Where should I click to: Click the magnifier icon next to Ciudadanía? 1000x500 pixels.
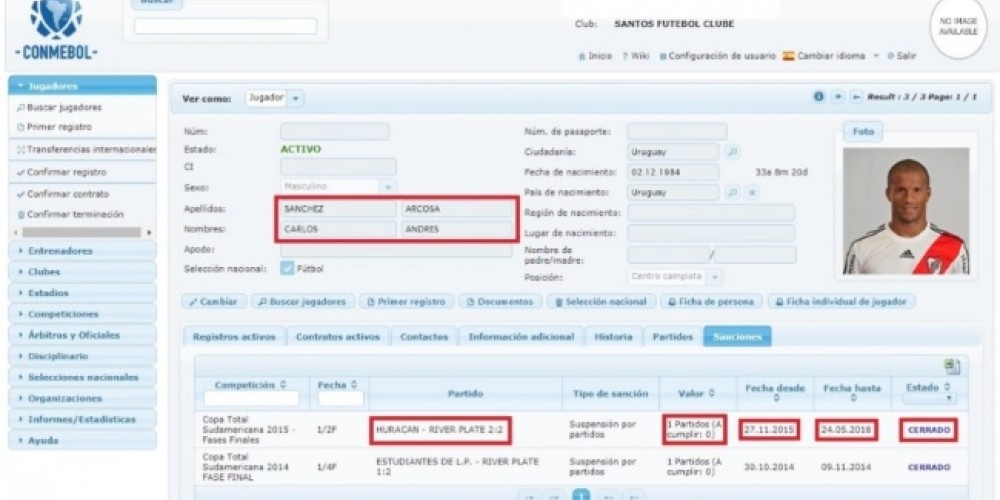coord(732,152)
